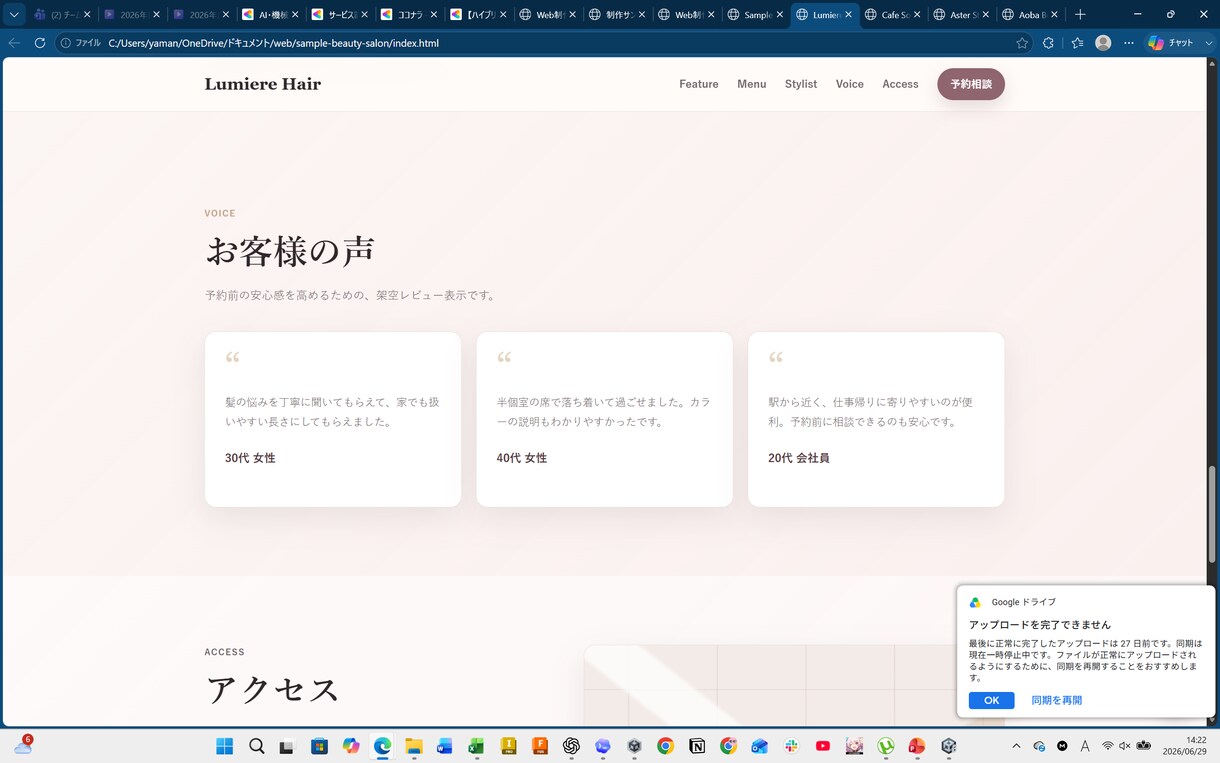Open Microsoft Store from taskbar
The width and height of the screenshot is (1220, 763).
(x=319, y=746)
